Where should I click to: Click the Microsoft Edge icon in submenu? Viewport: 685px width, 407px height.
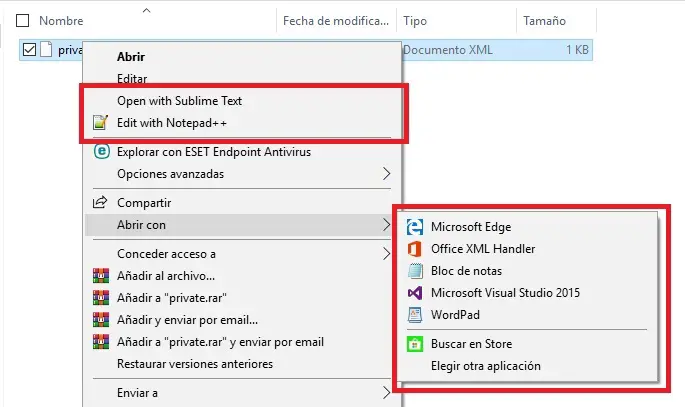coord(414,227)
